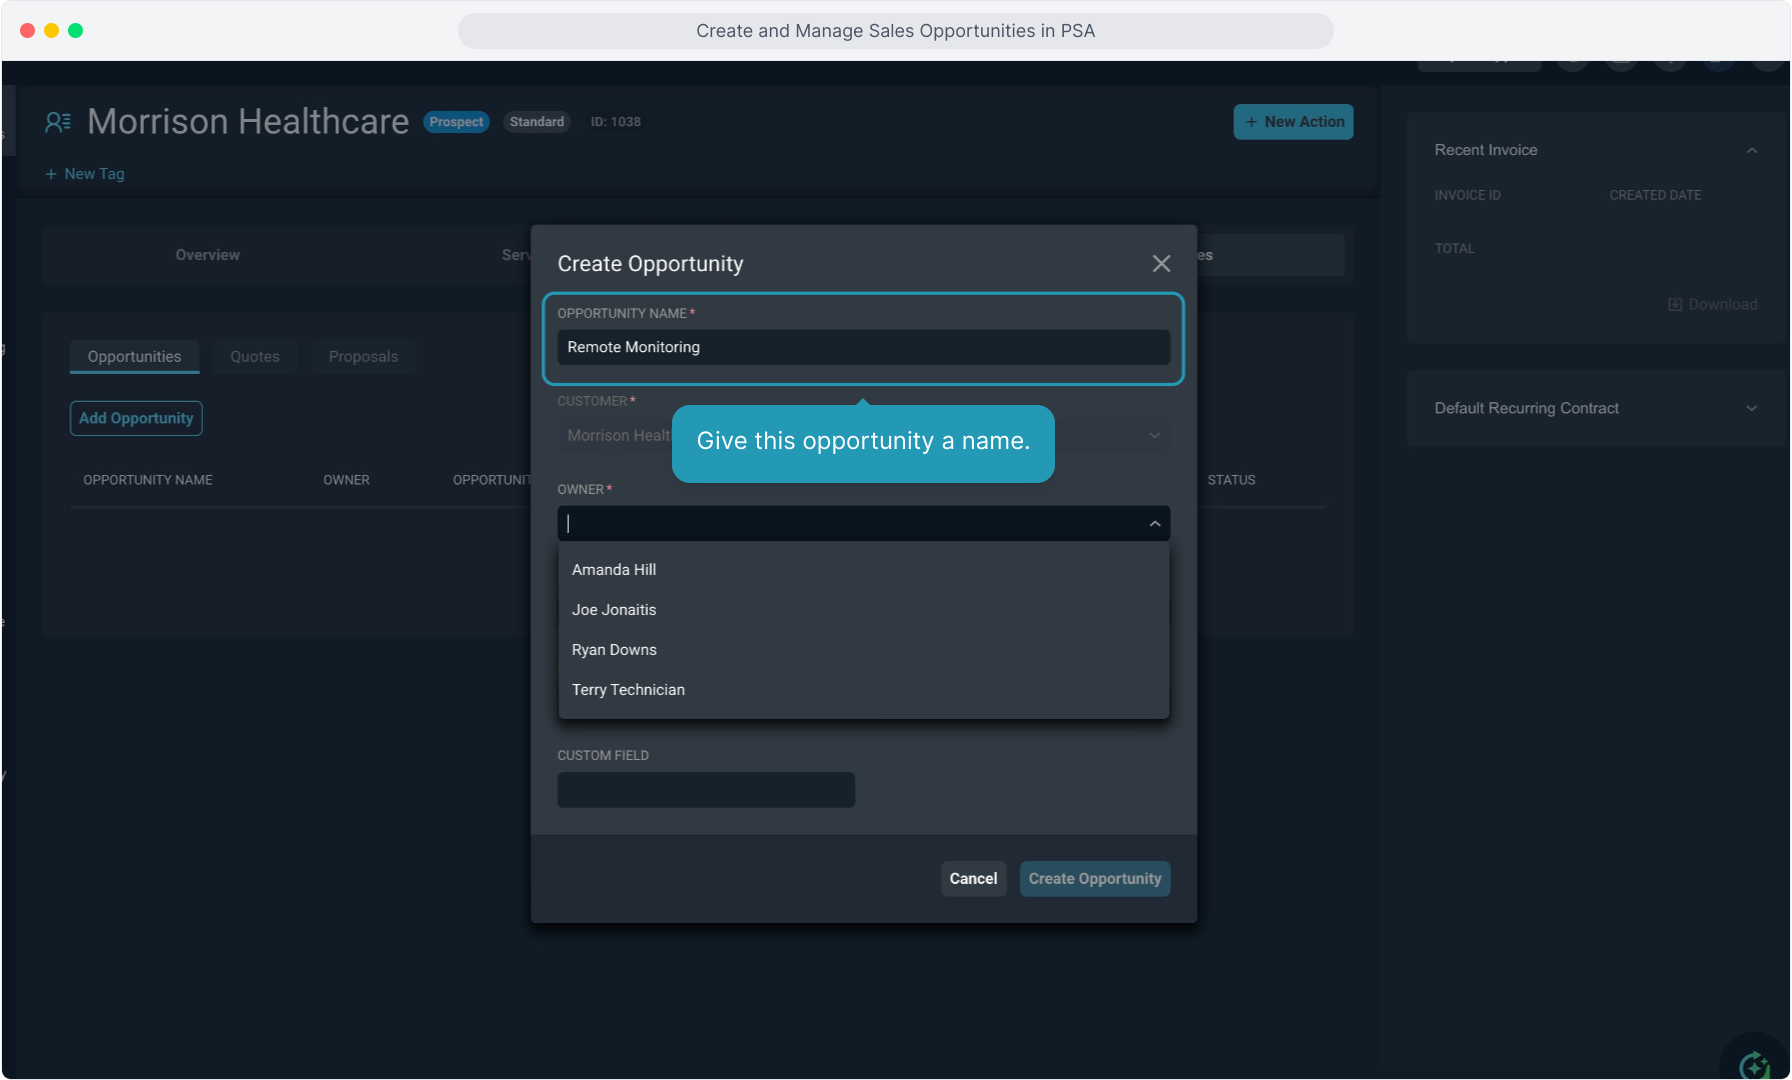Focus the Custom Field text input
Viewport: 1792px width, 1080px height.
tap(706, 790)
